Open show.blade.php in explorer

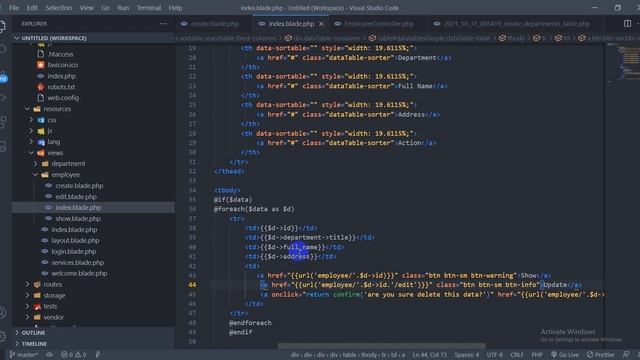click(78, 219)
